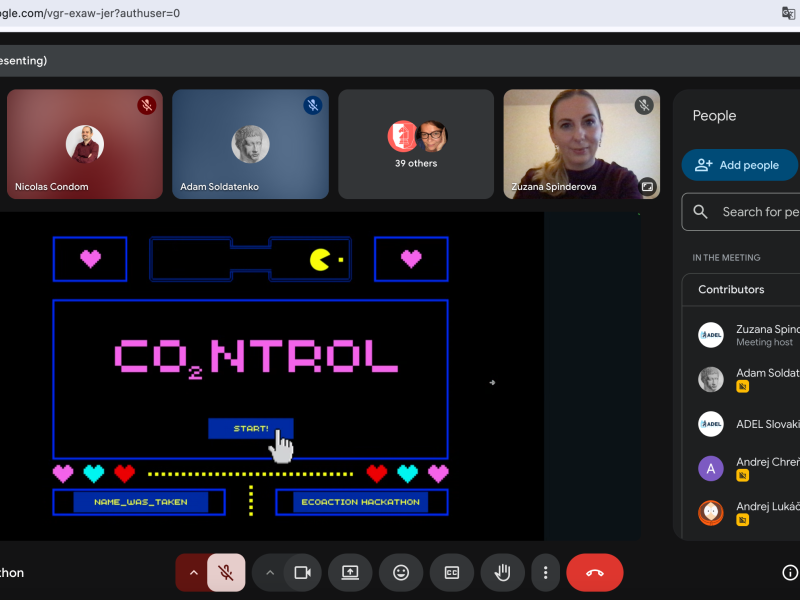Expand video settings arrow beside the camera
Viewport: 800px width, 600px height.
[269, 573]
